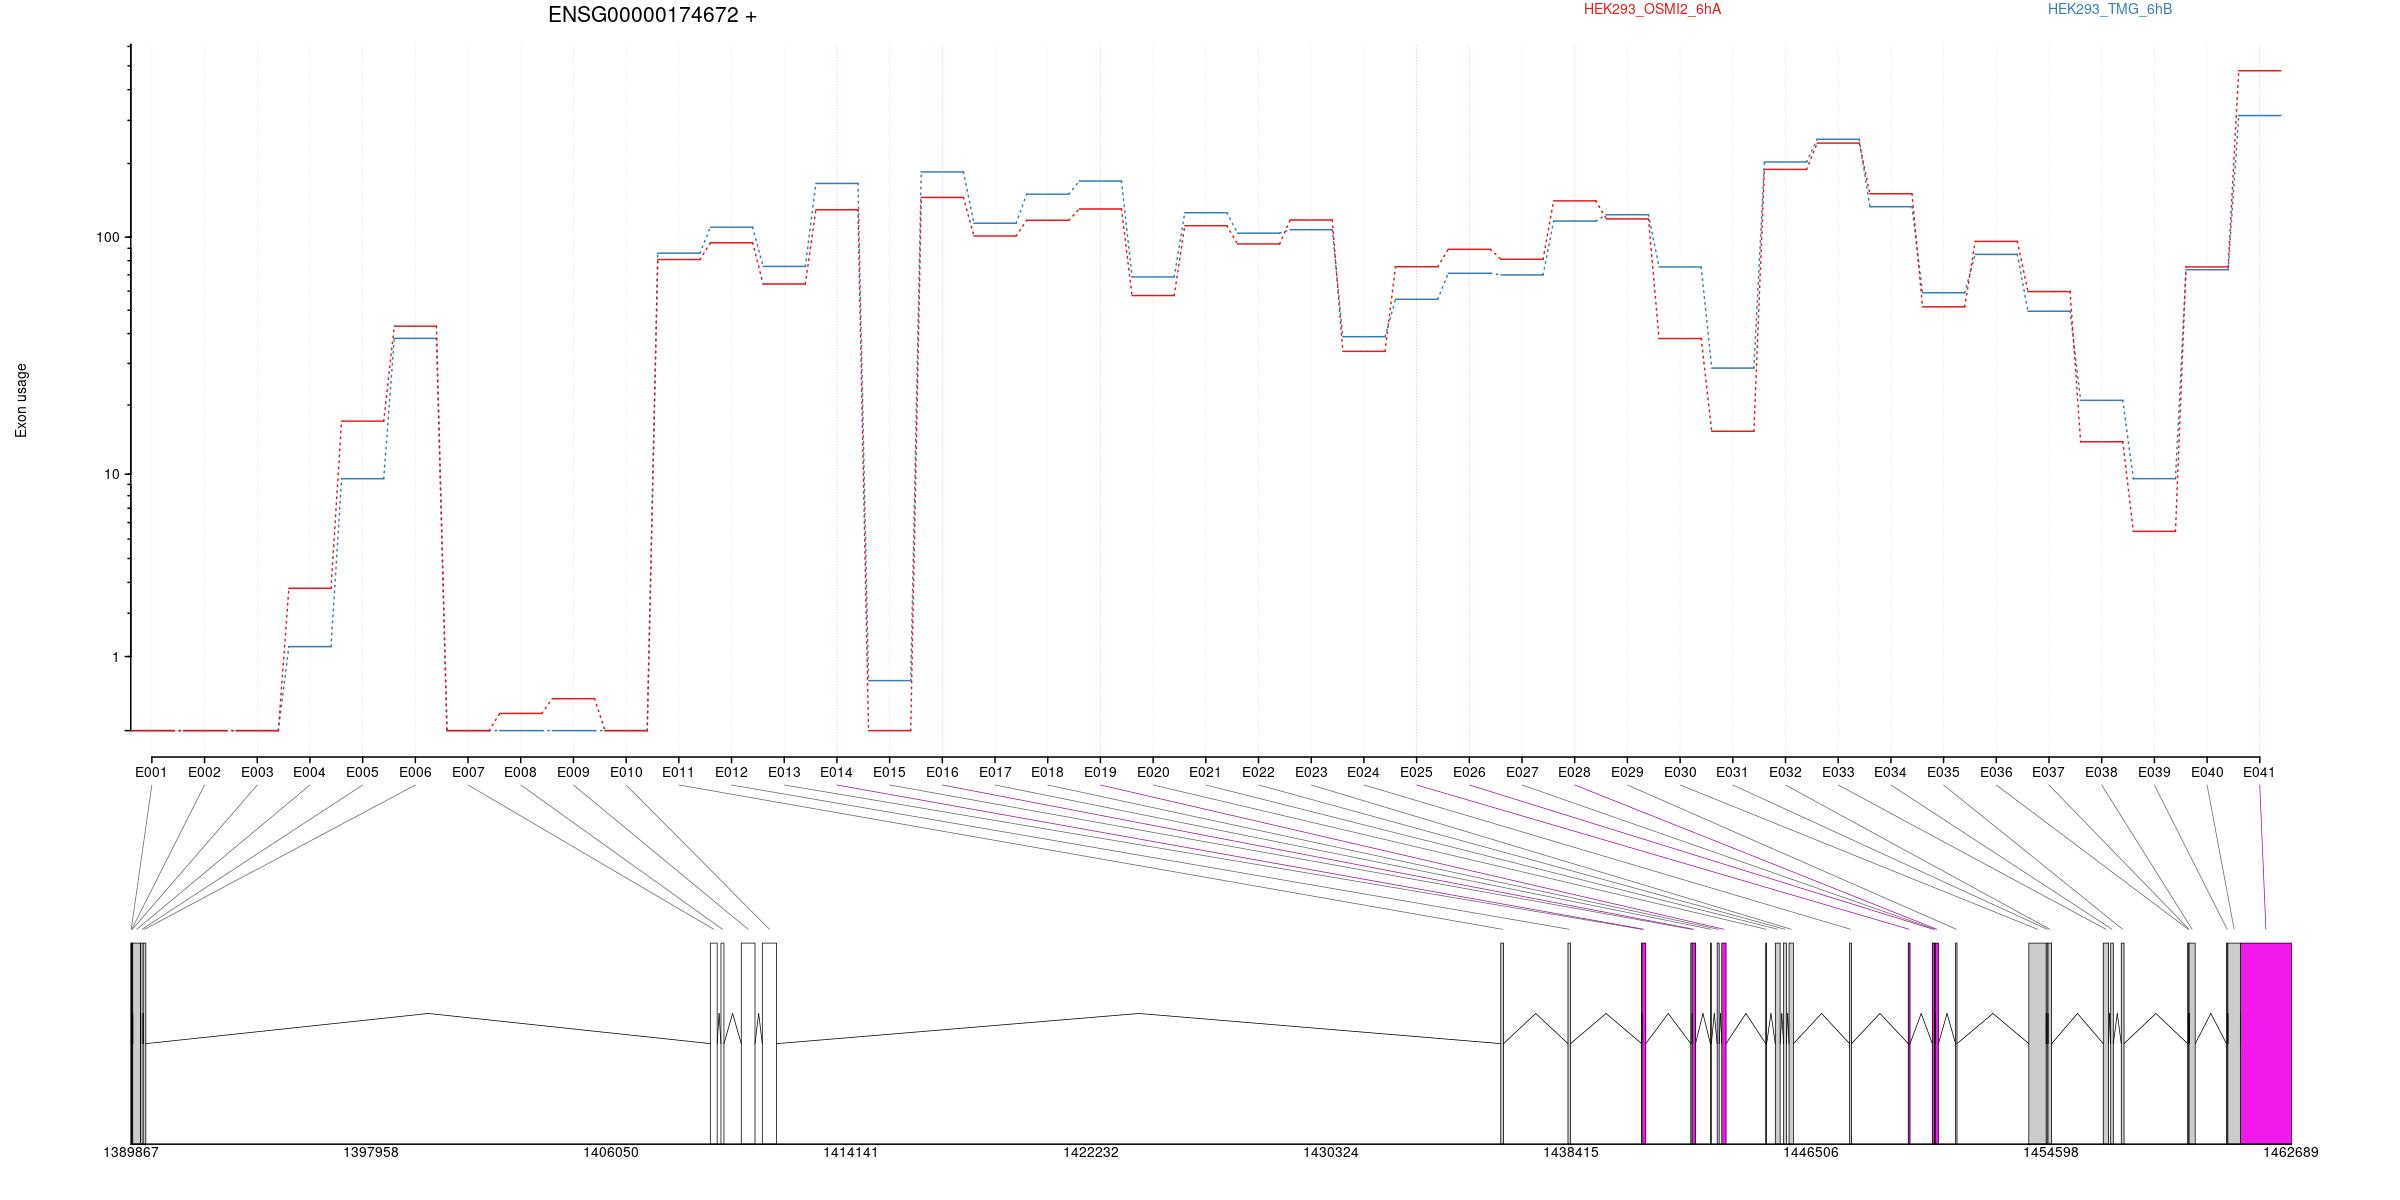
Task: Click exon label E036
Action: [1996, 772]
